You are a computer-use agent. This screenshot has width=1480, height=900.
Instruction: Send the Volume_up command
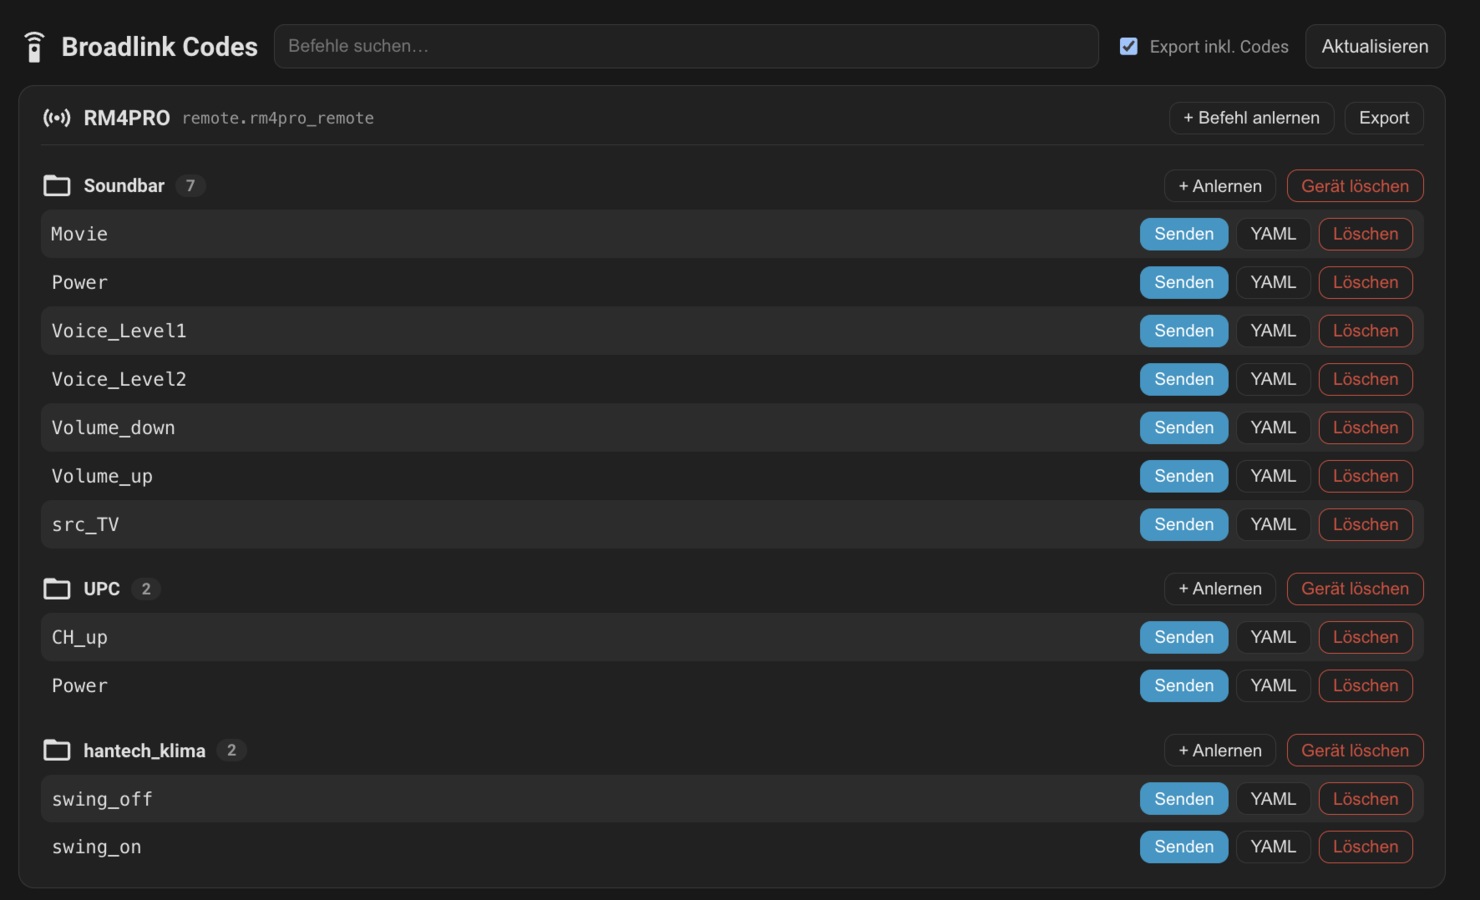tap(1184, 476)
